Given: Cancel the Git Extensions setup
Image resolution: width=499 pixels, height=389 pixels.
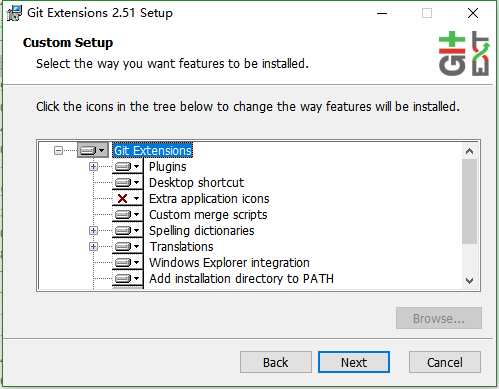Looking at the screenshot, I should pos(445,362).
